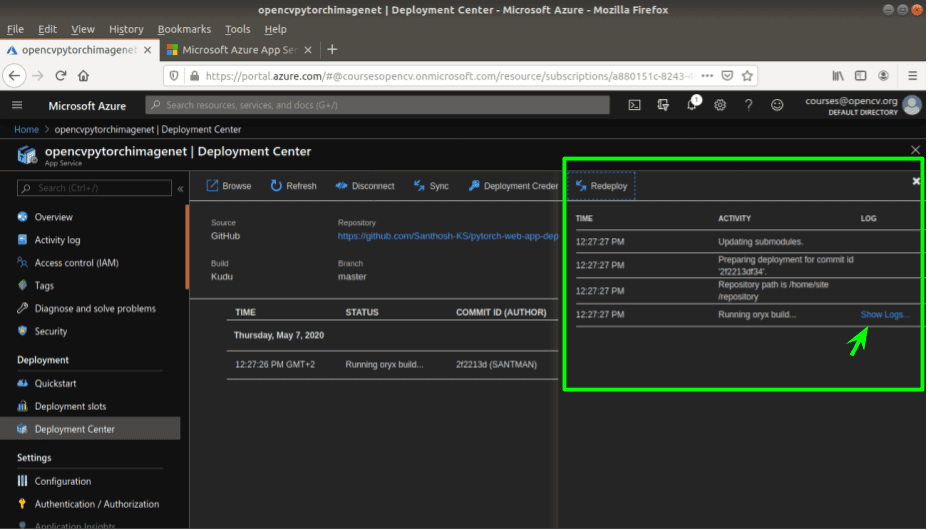Open Configuration under Settings
The width and height of the screenshot is (930, 530).
(62, 481)
